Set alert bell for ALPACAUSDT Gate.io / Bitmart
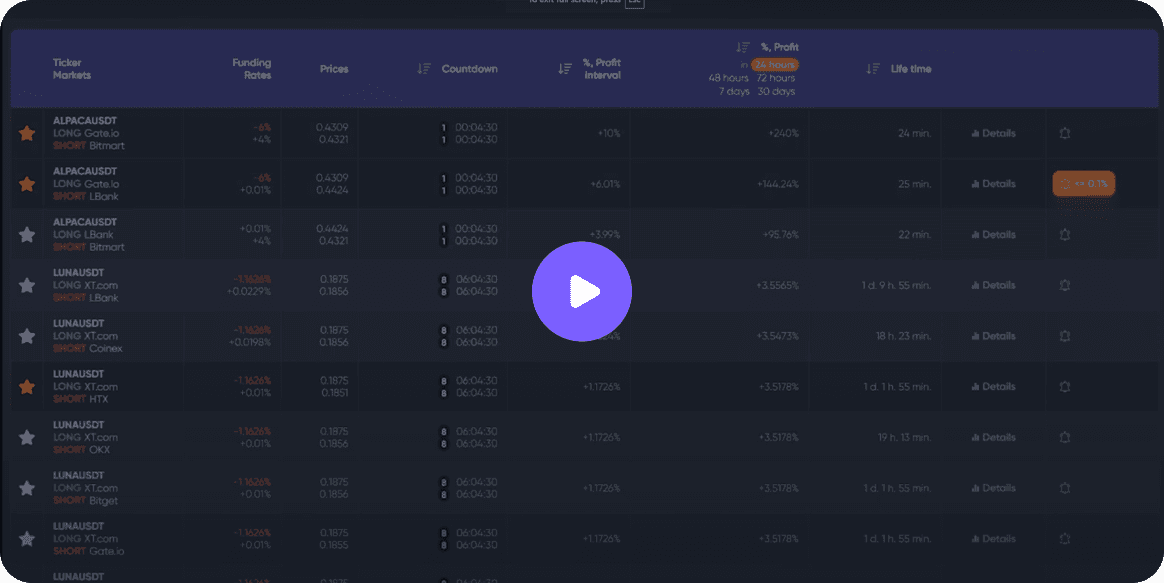 (1065, 134)
